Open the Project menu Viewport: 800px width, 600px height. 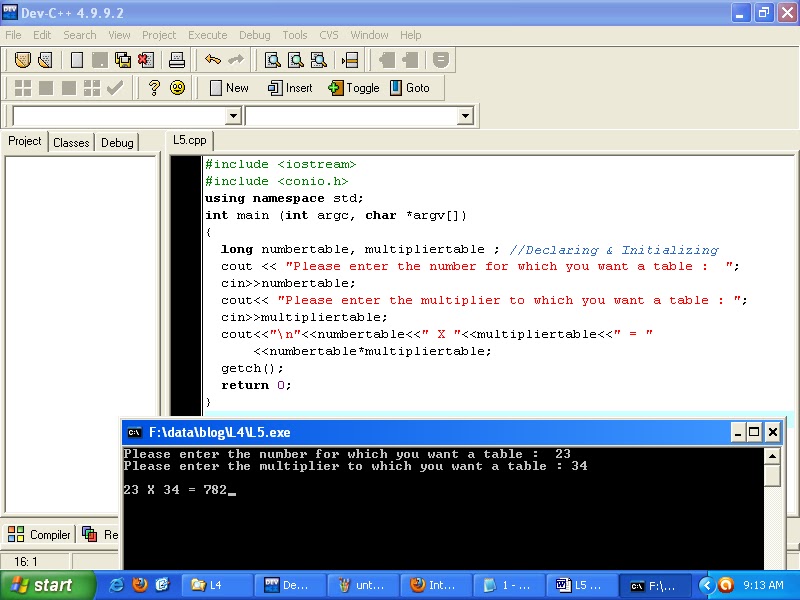point(159,35)
